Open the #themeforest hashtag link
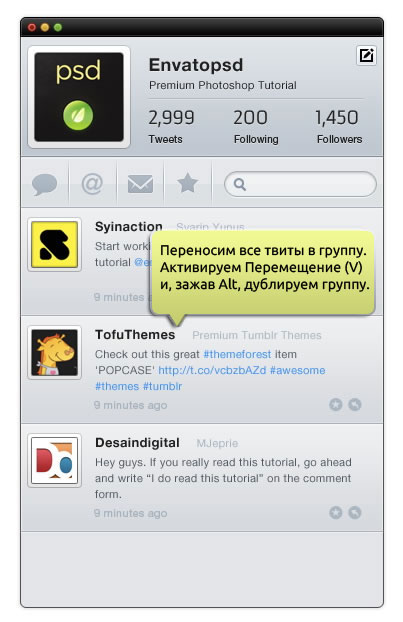This screenshot has height=622, width=403. click(237, 354)
